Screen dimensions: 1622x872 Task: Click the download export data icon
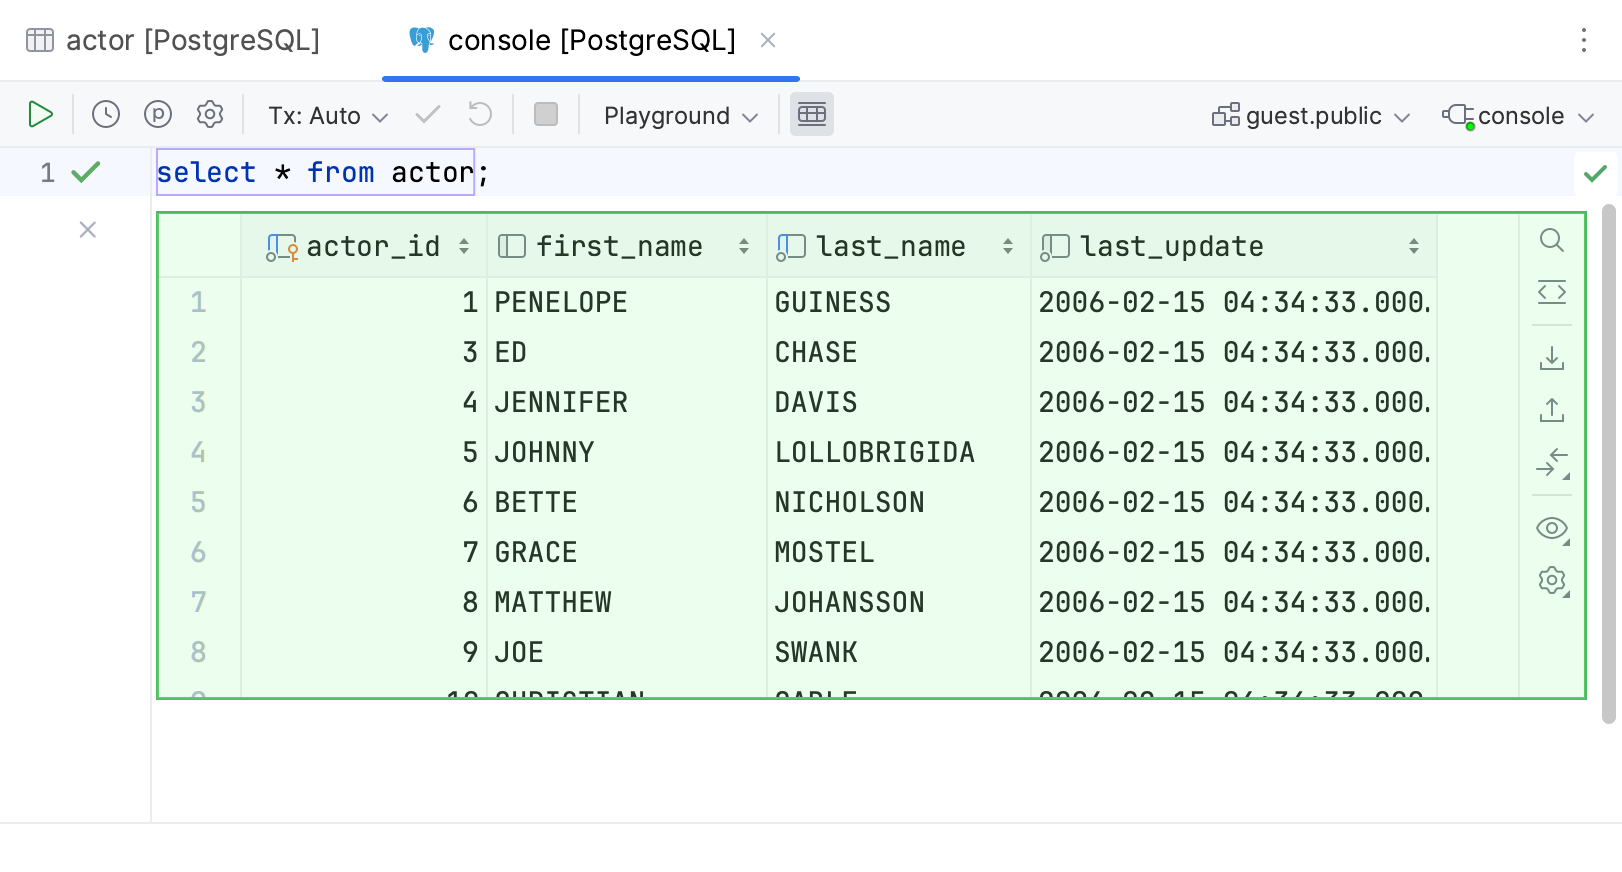(1552, 358)
